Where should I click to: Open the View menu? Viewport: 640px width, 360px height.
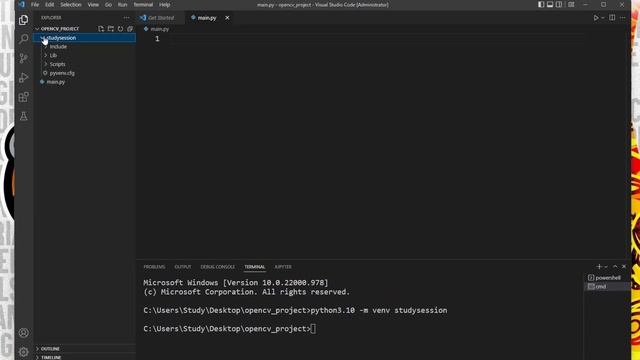click(93, 4)
